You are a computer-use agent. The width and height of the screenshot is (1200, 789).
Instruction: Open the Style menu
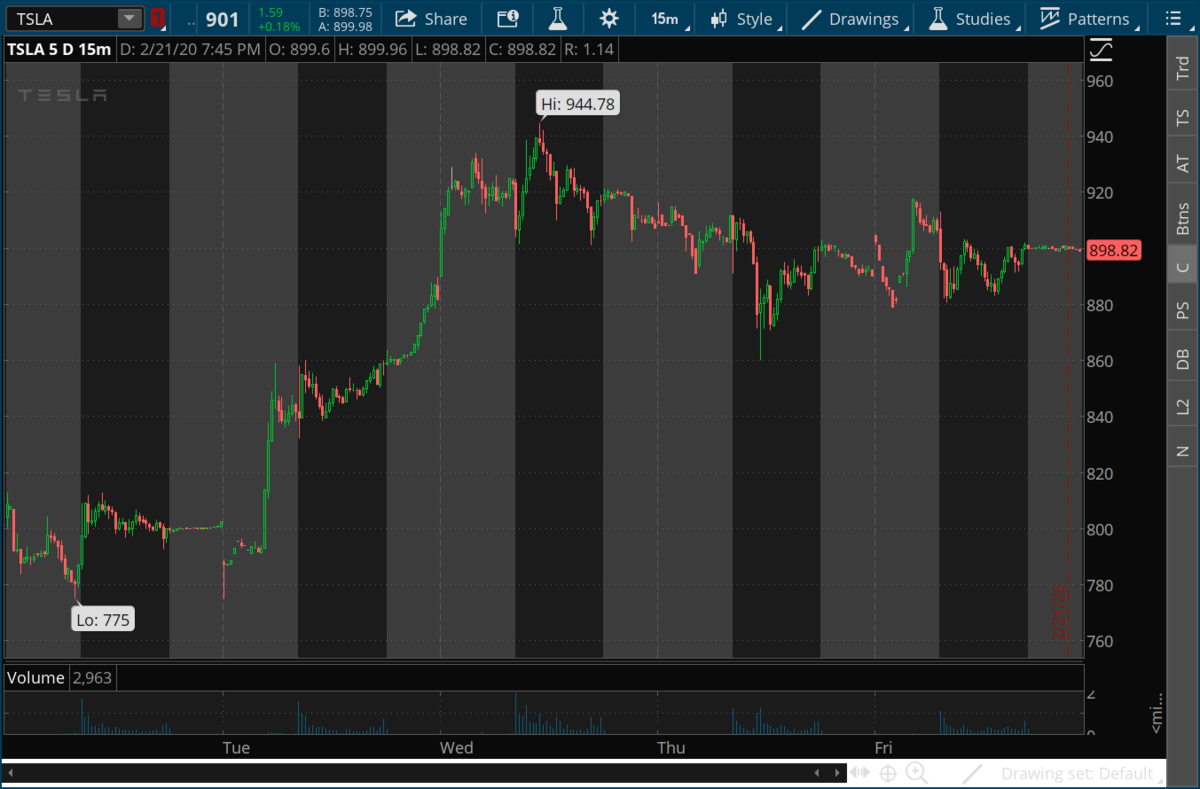pos(742,18)
